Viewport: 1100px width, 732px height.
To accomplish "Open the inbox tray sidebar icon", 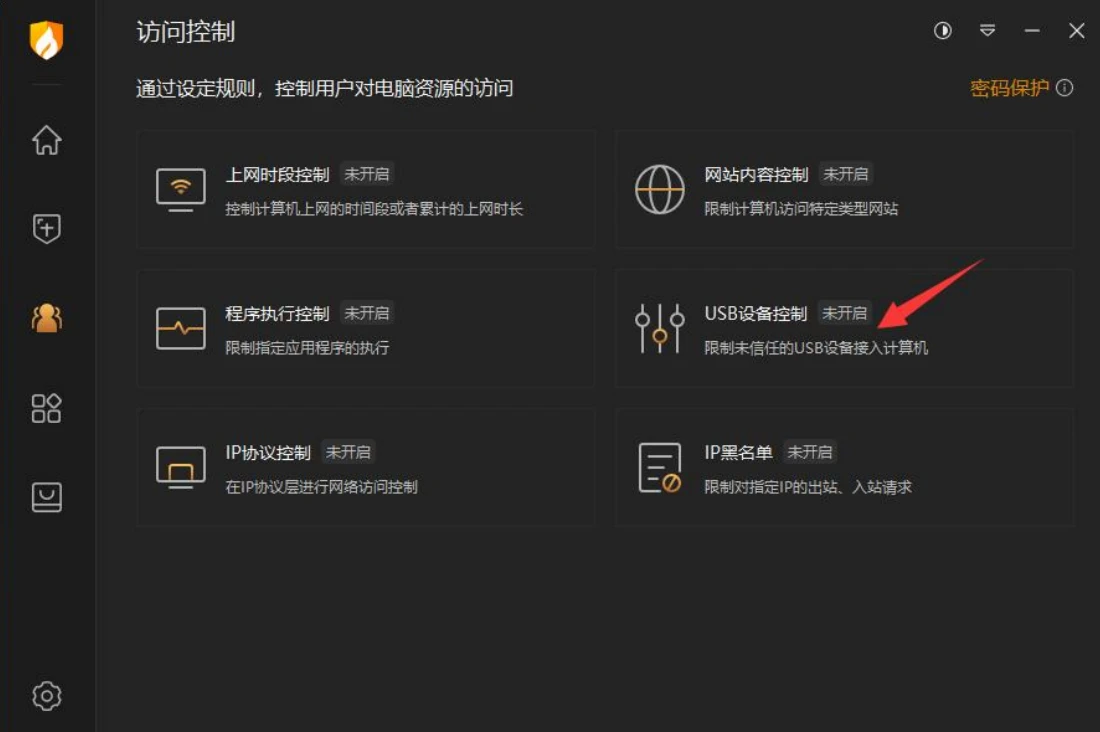I will (46, 497).
